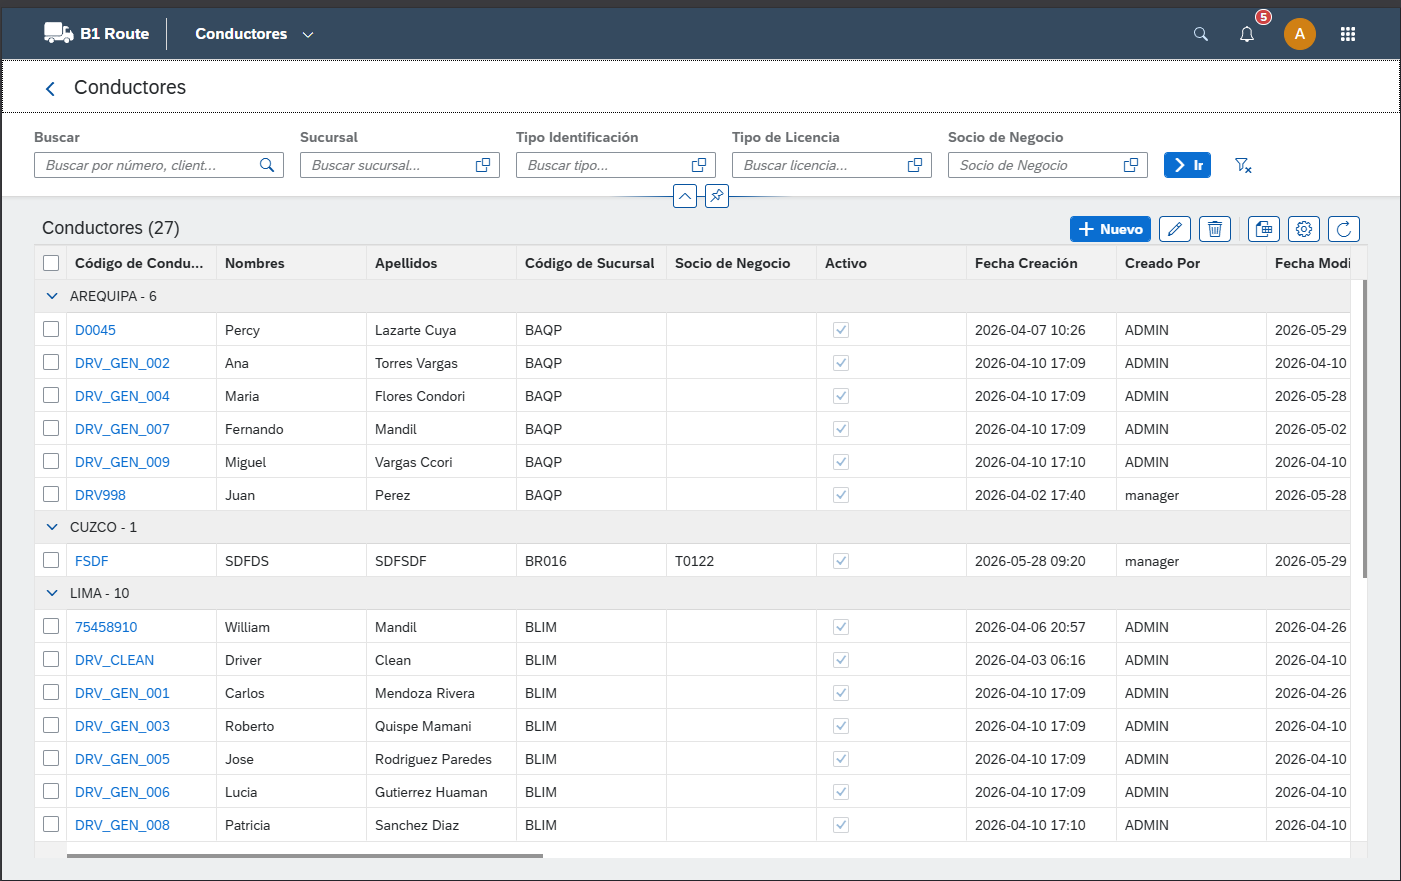
Task: Toggle Activo checkbox in DRV_GEN_004 row
Action: coord(841,396)
